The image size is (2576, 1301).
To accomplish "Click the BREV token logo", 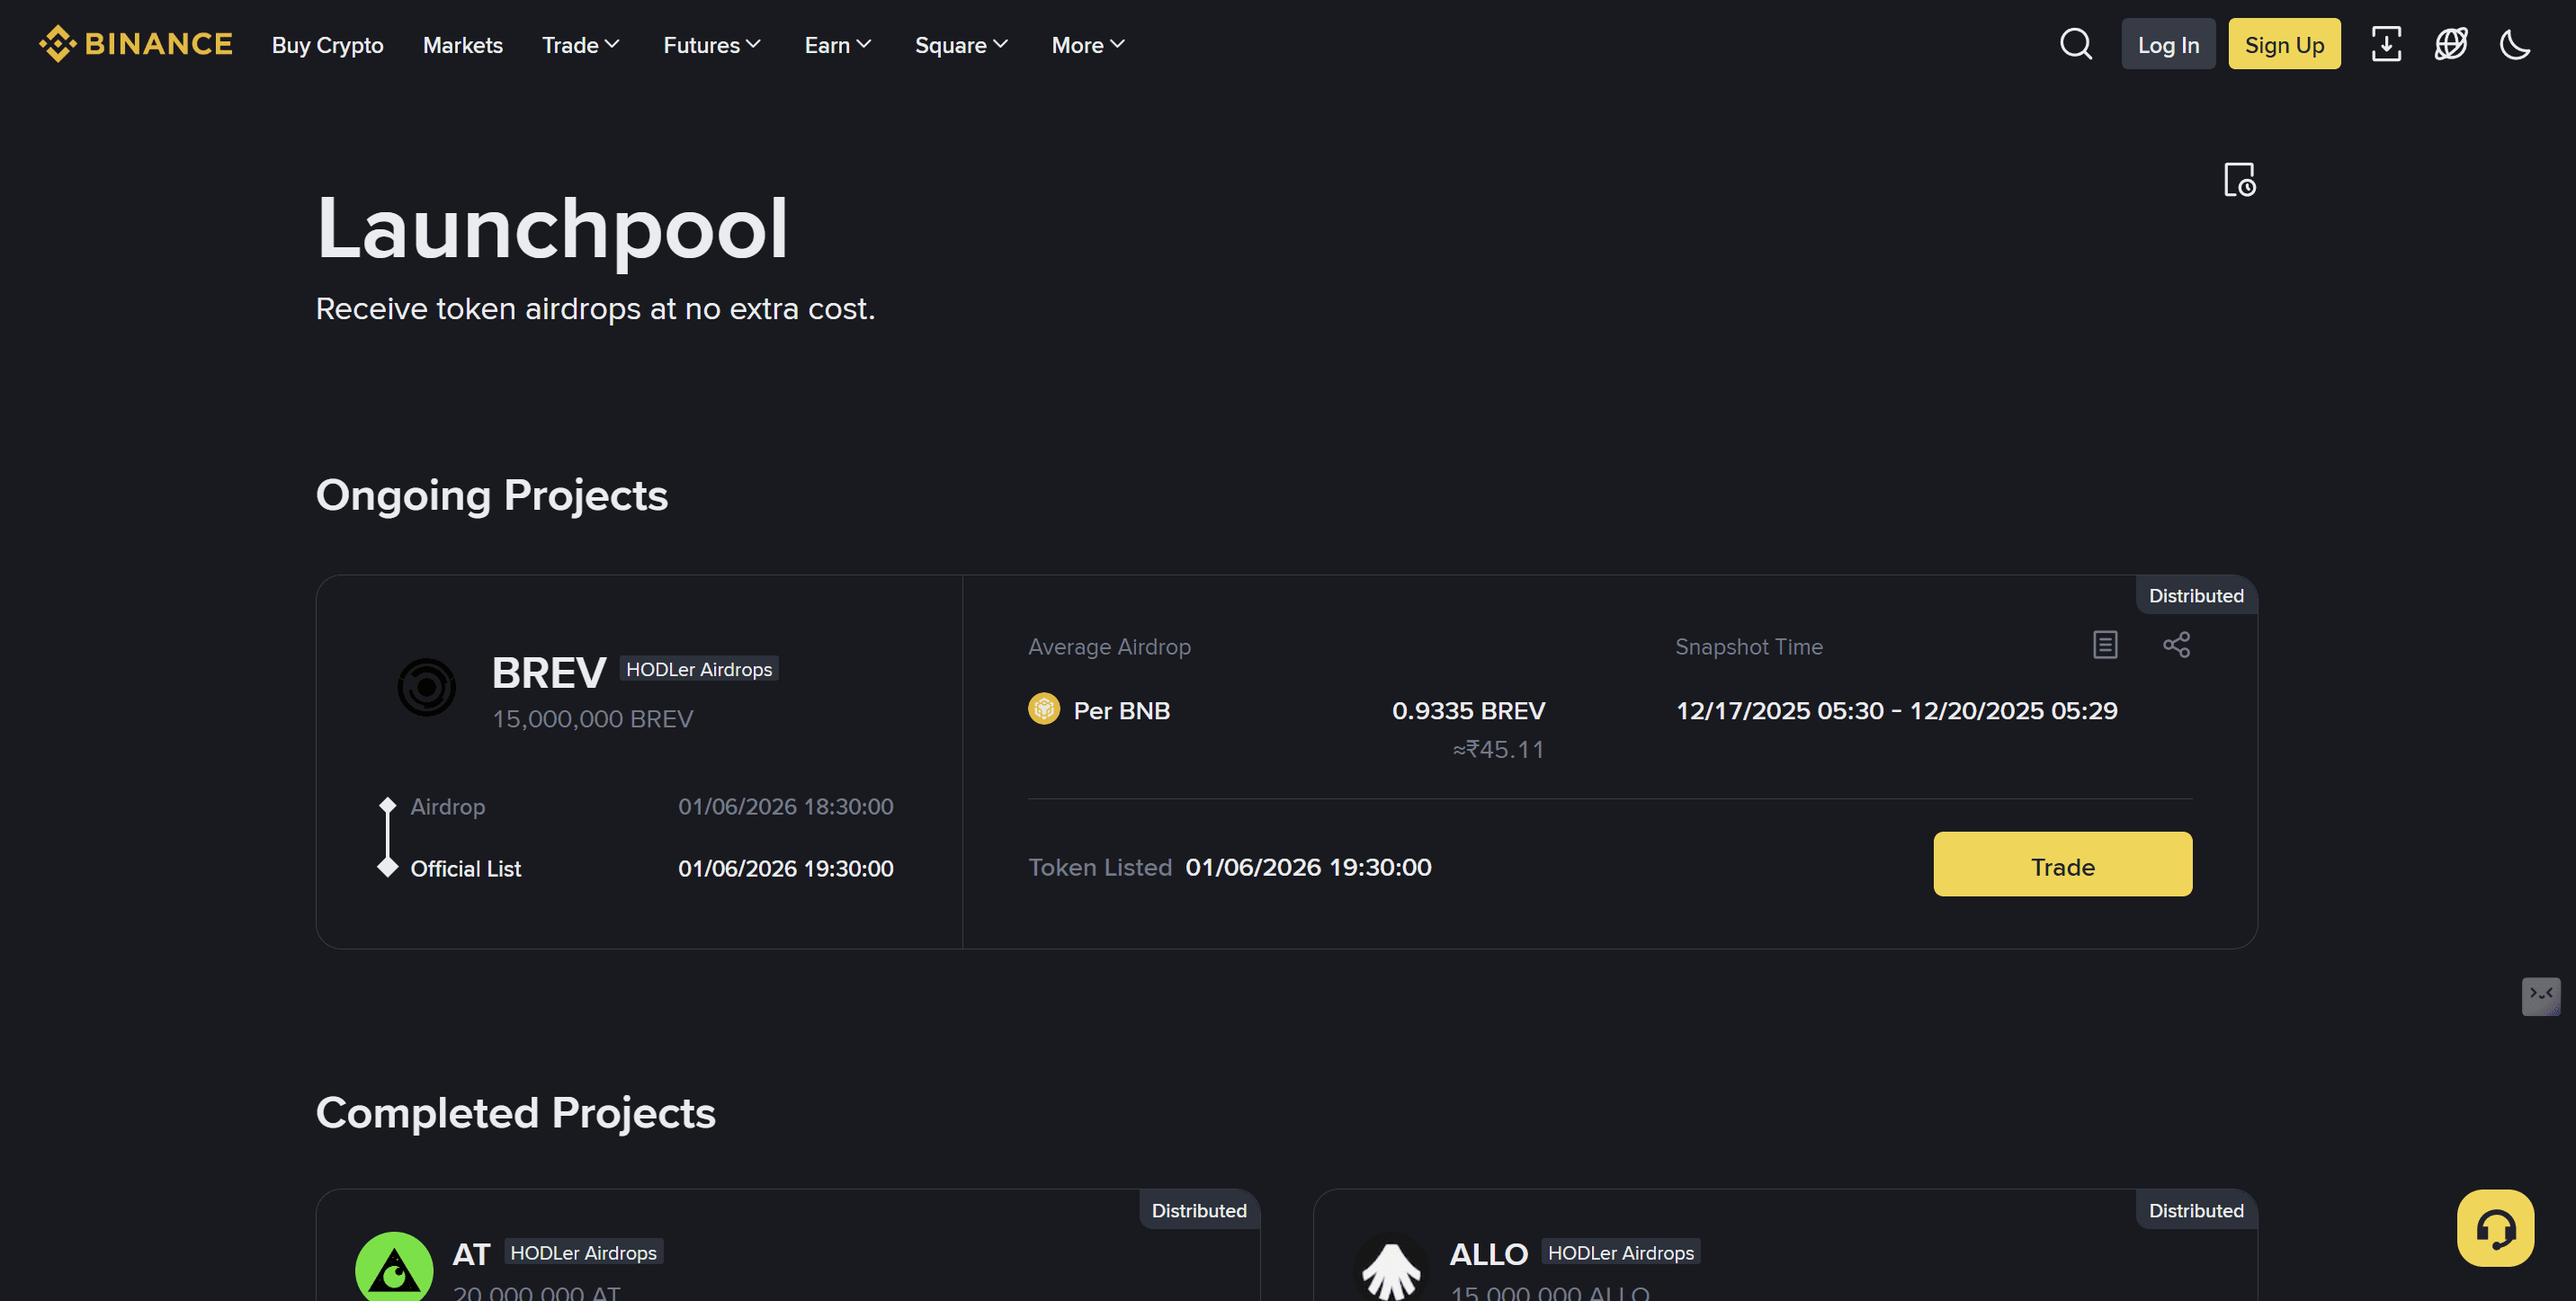I will (427, 687).
